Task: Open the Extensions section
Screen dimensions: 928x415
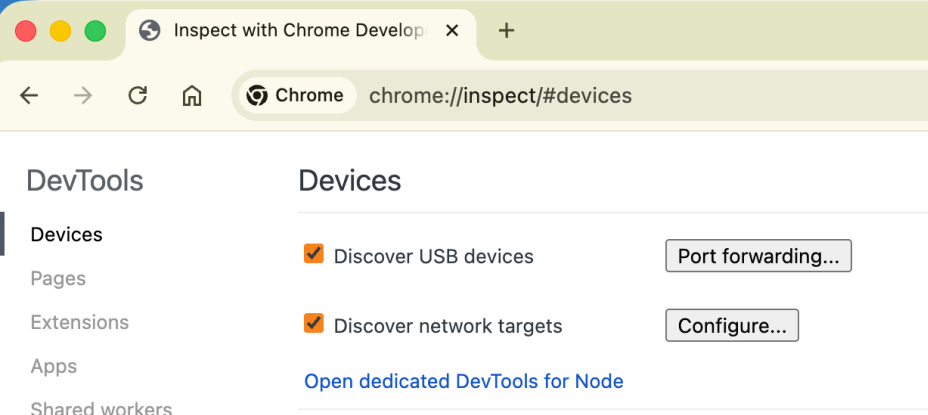Action: [79, 322]
